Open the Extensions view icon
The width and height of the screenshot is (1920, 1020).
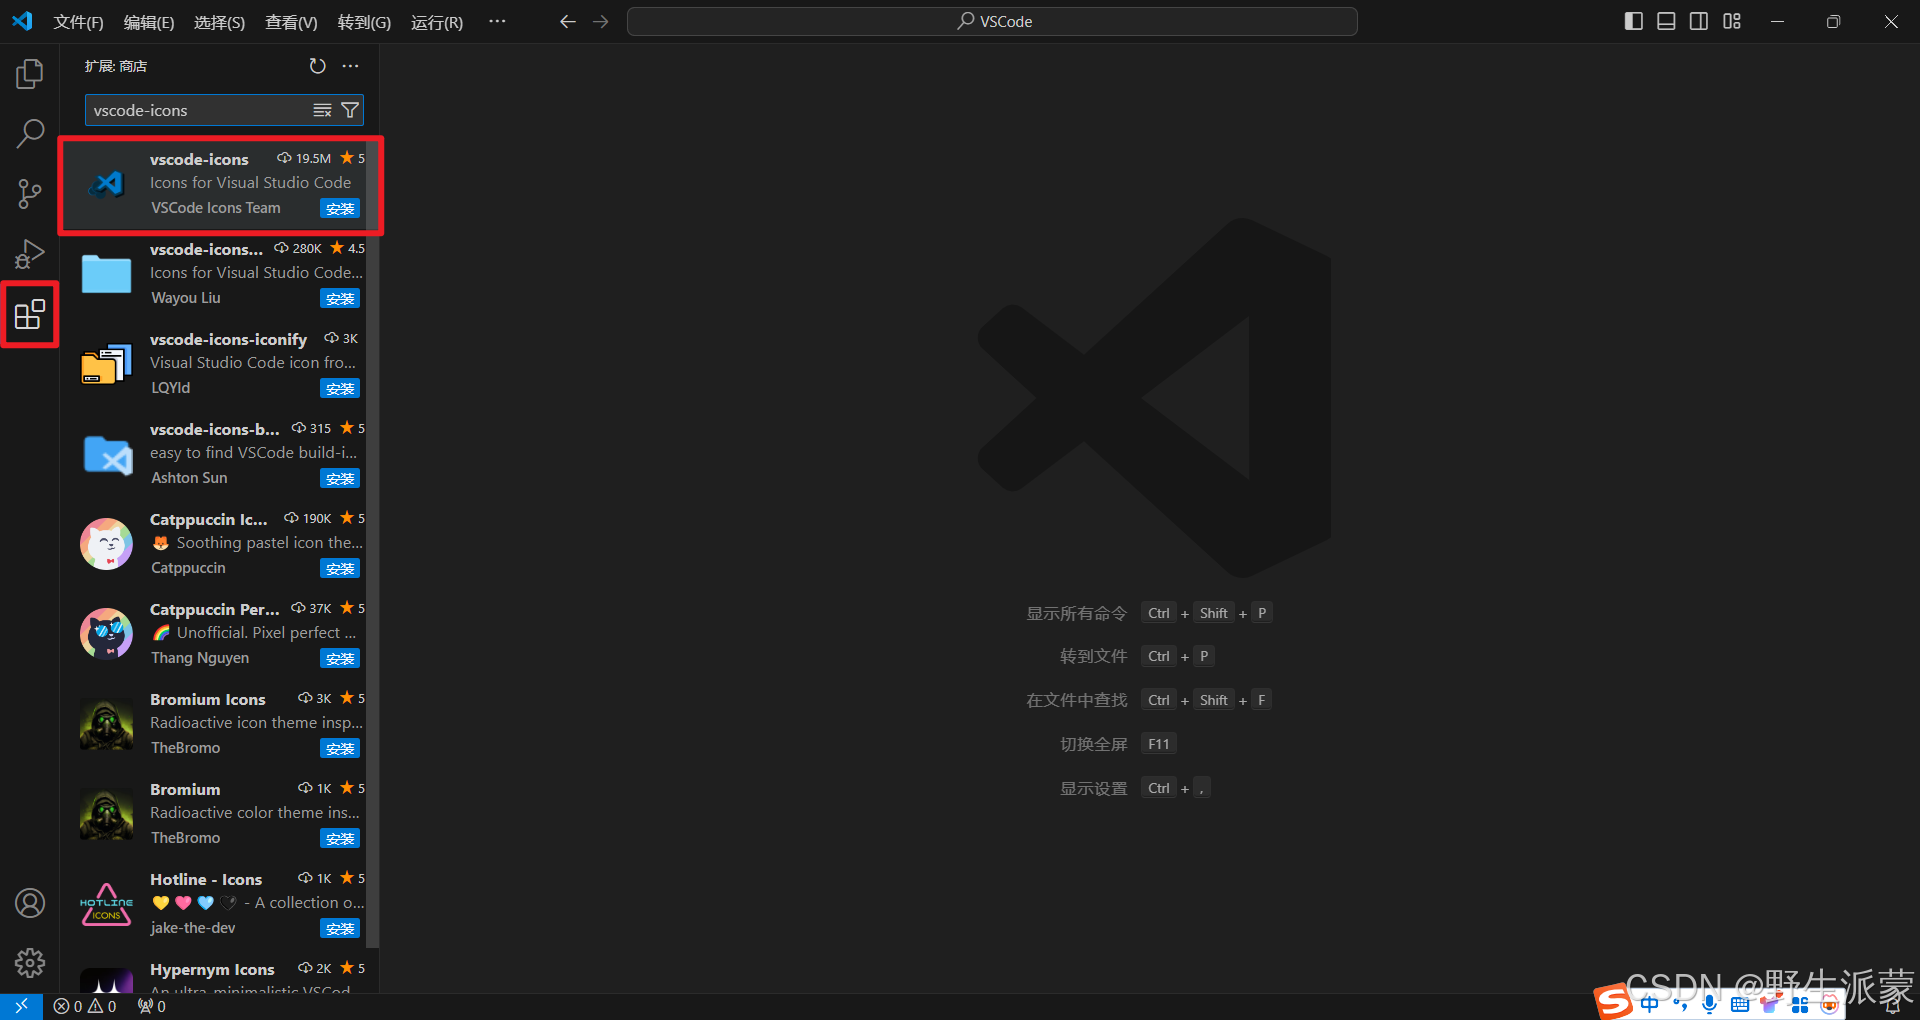click(x=30, y=315)
